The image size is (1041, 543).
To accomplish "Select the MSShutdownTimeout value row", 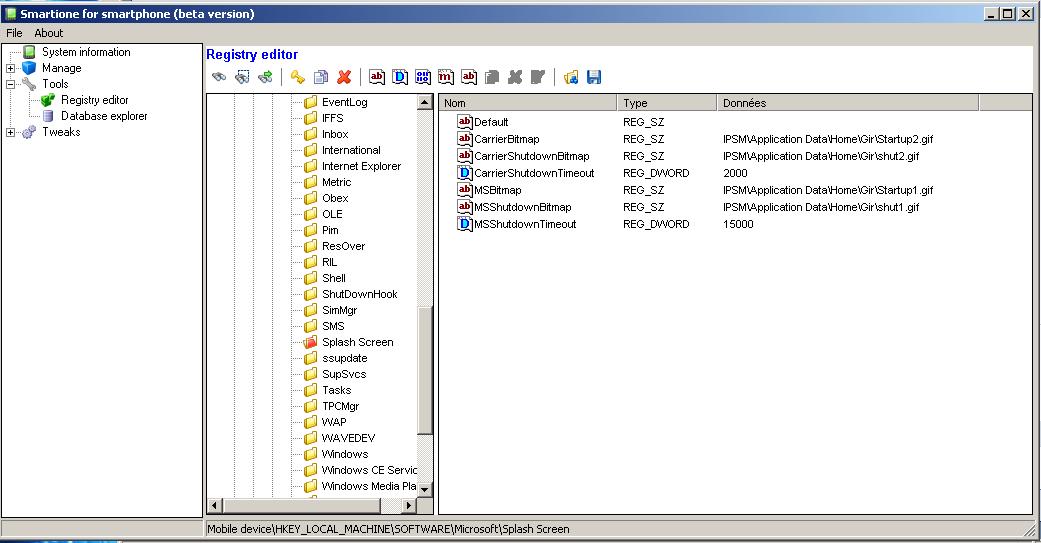I will tap(525, 224).
